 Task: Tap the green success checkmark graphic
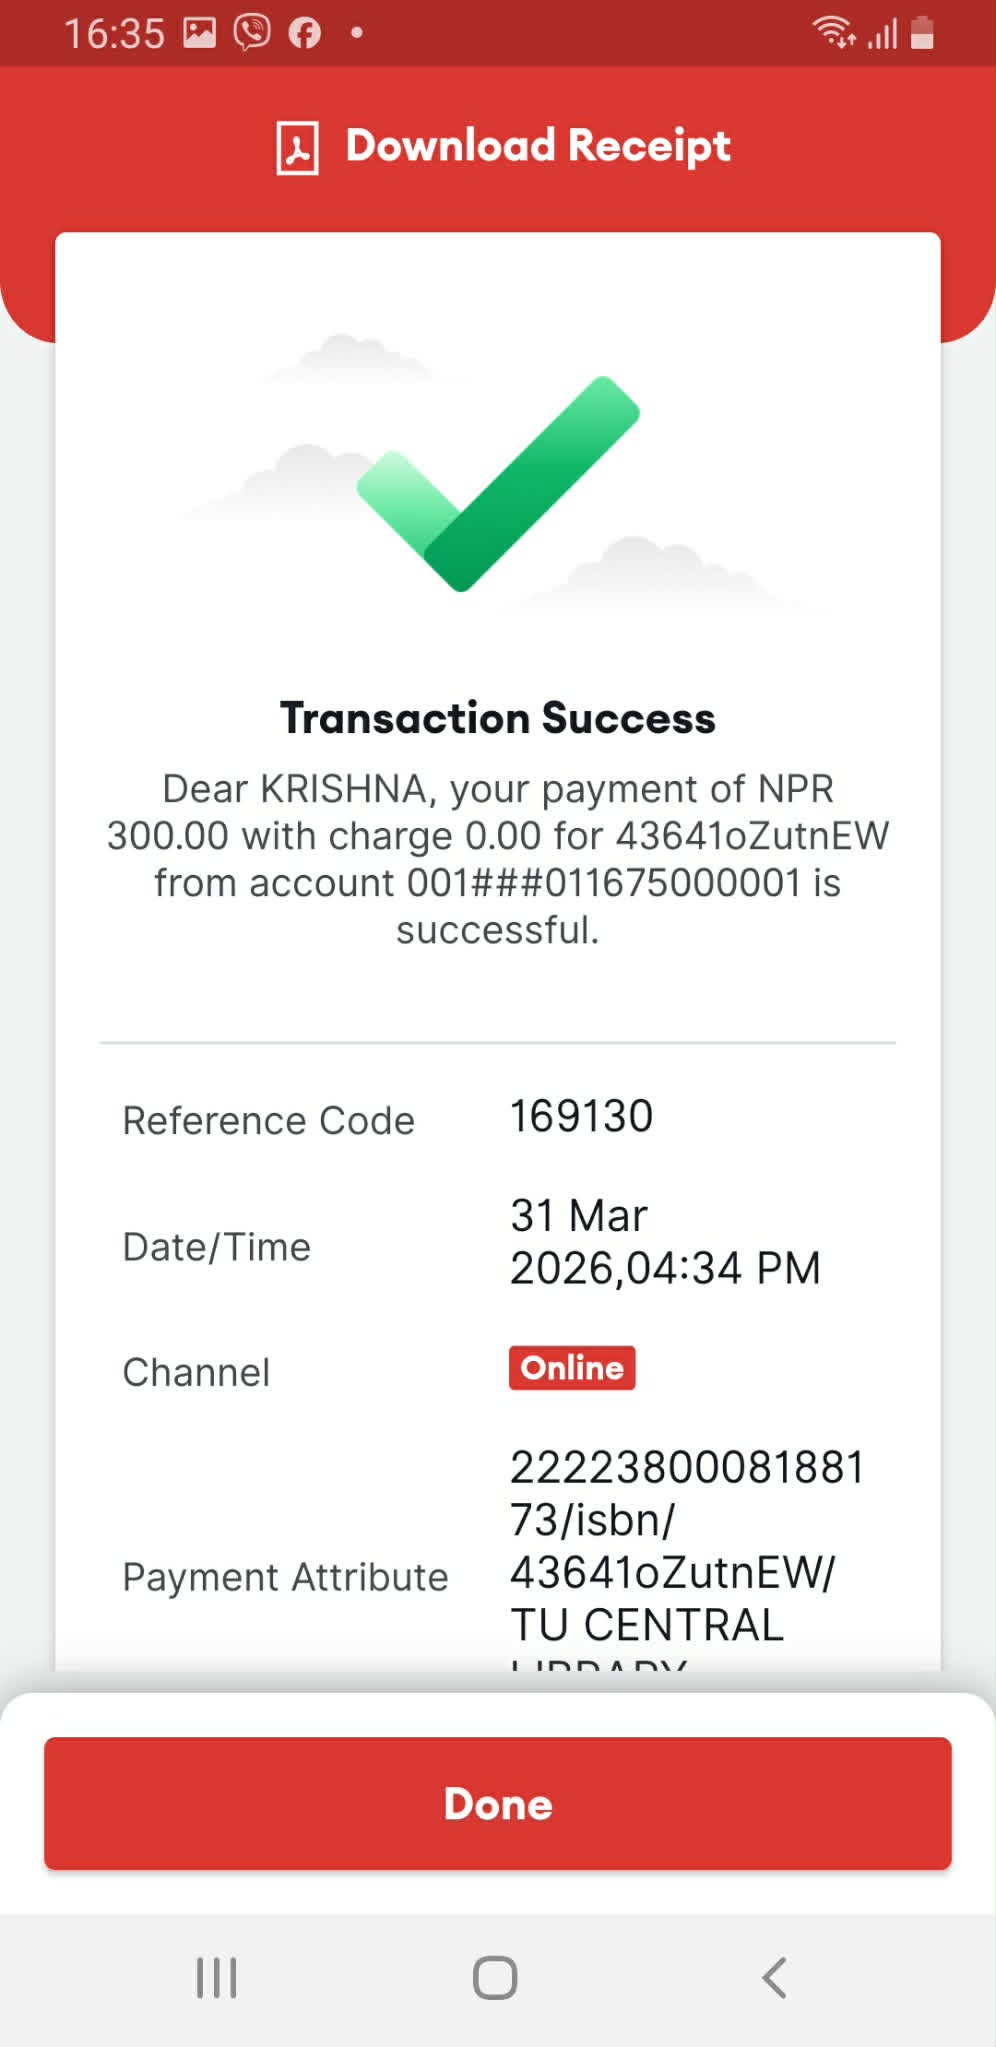coord(498,482)
